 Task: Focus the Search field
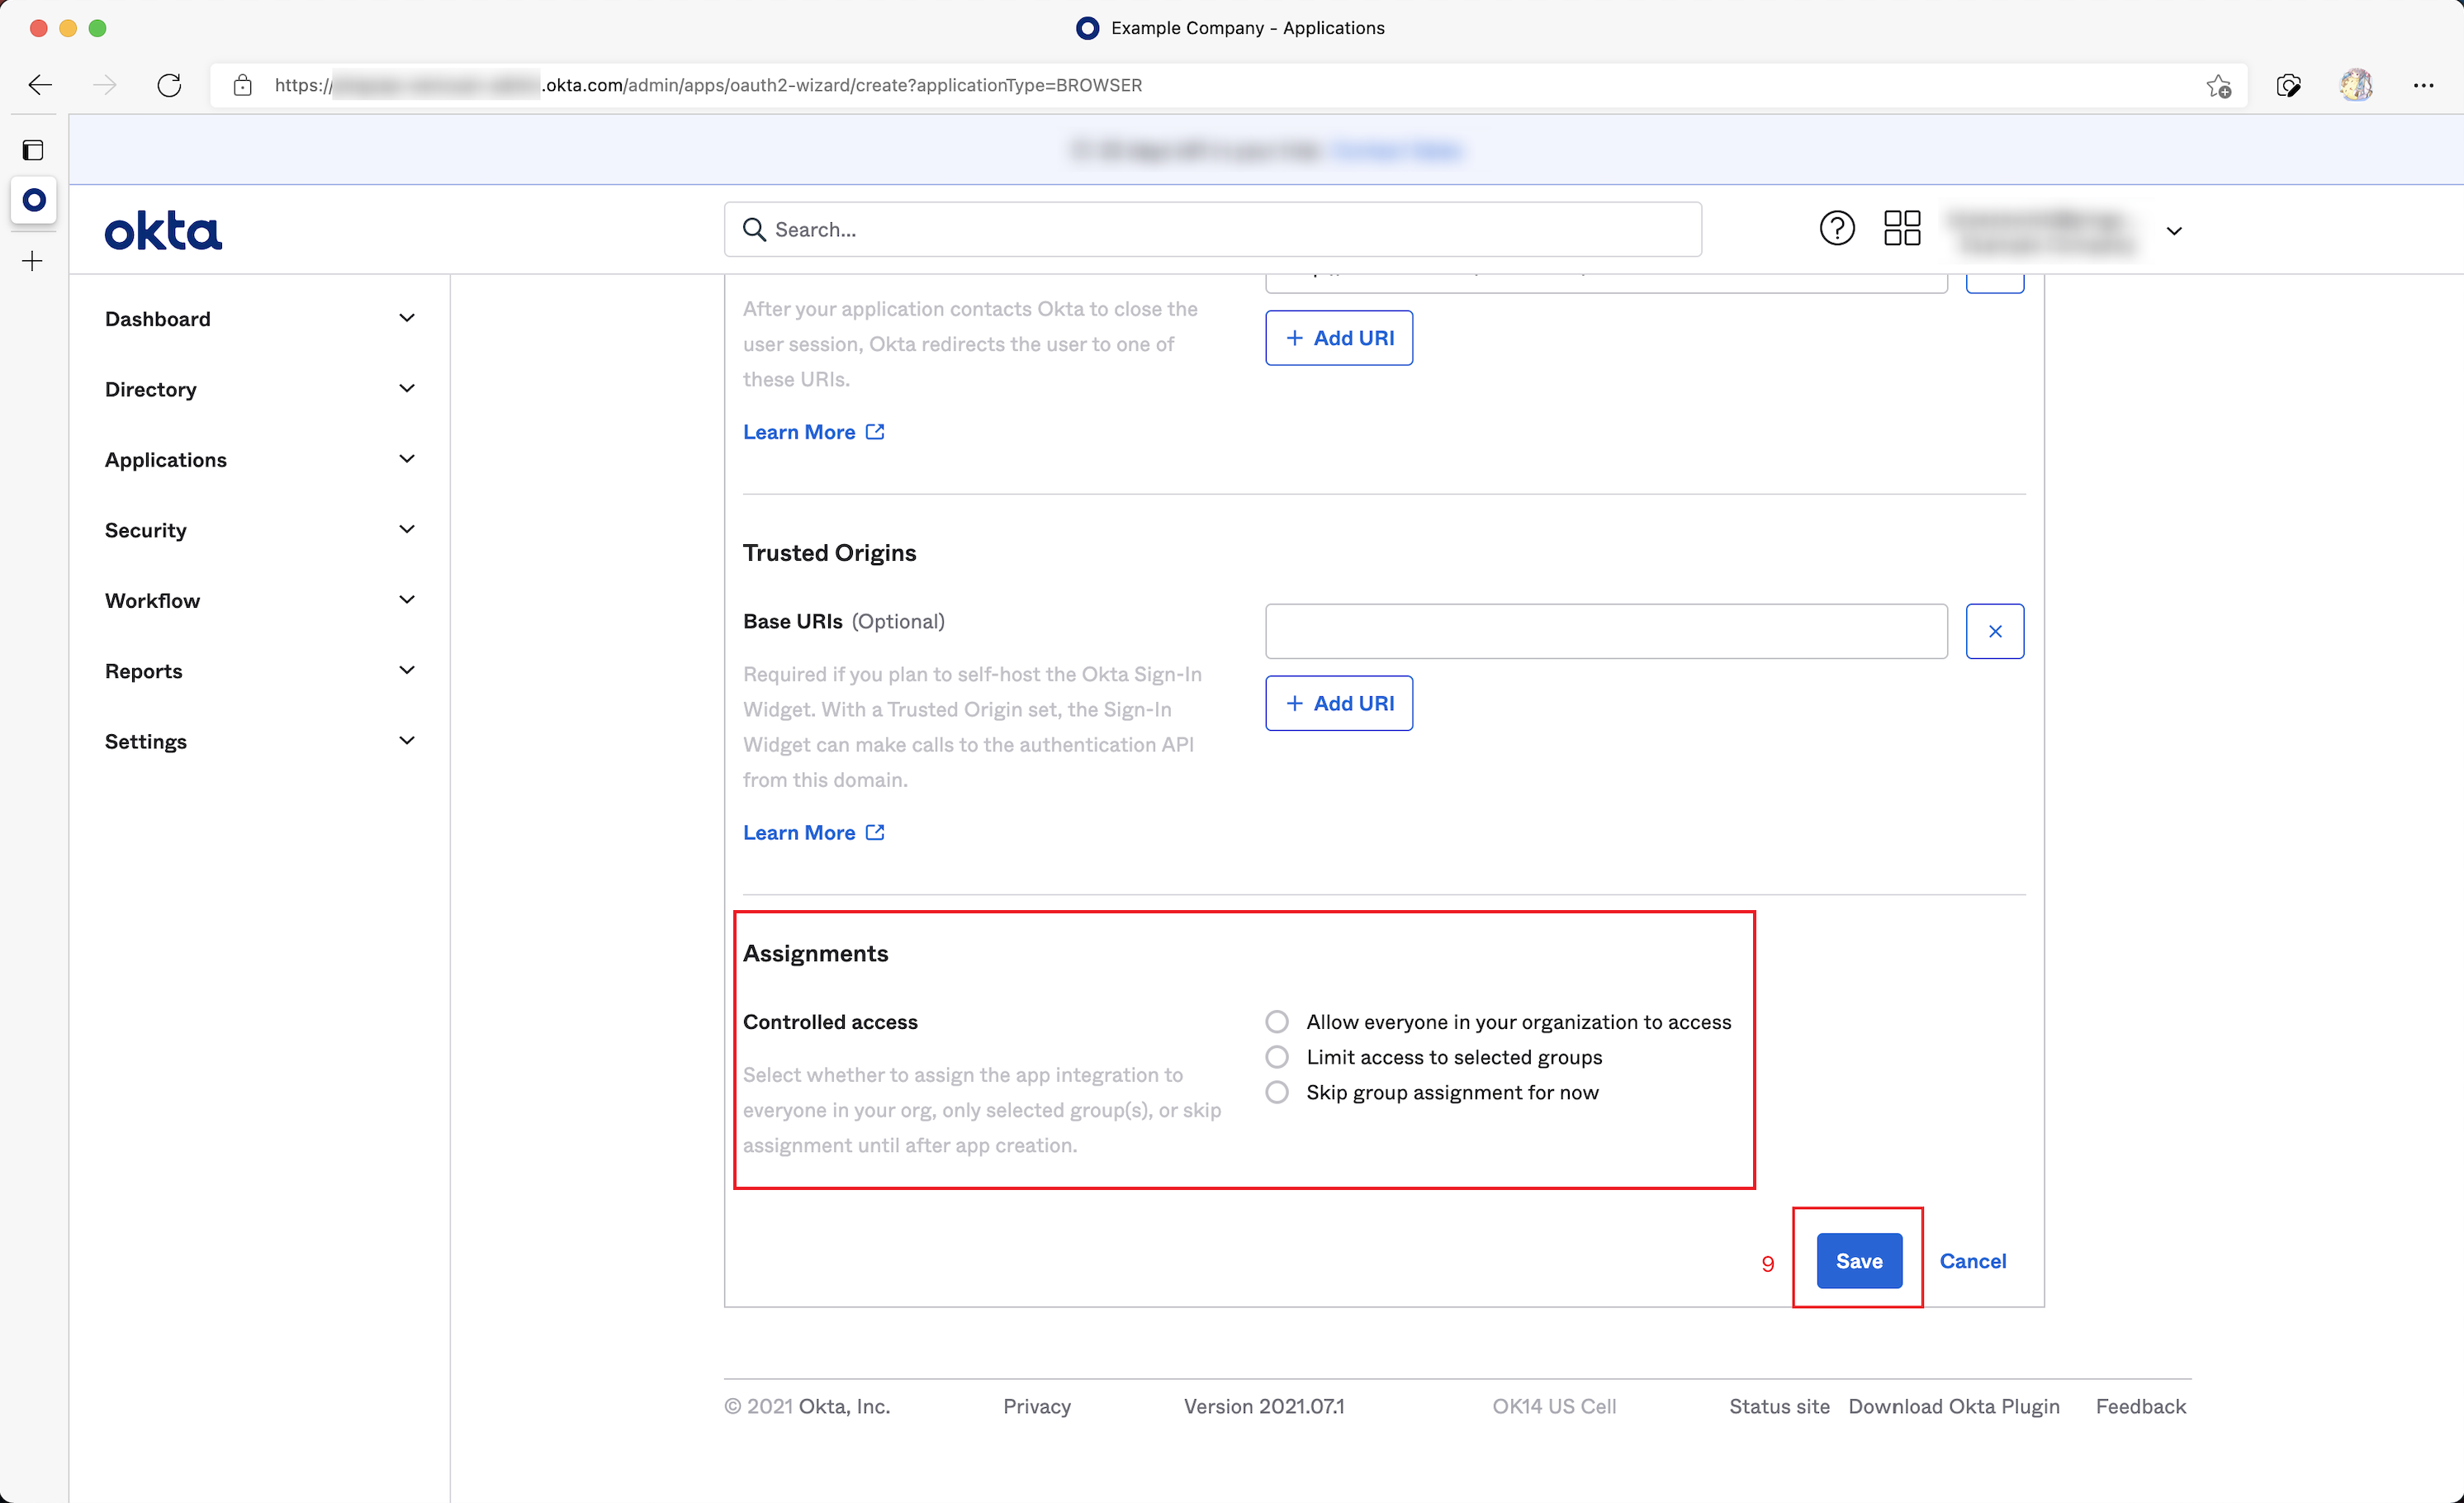(x=1213, y=230)
